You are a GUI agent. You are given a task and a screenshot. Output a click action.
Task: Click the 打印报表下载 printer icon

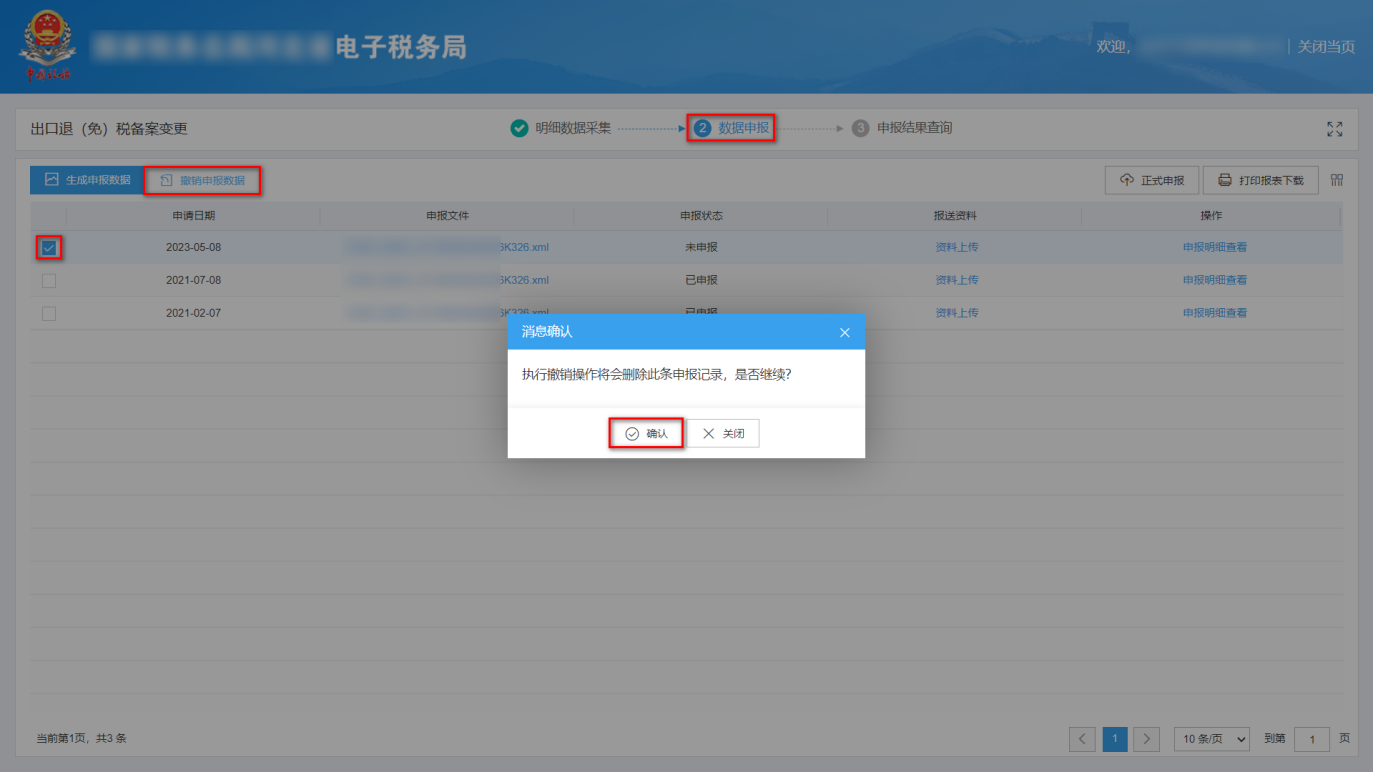point(1222,179)
